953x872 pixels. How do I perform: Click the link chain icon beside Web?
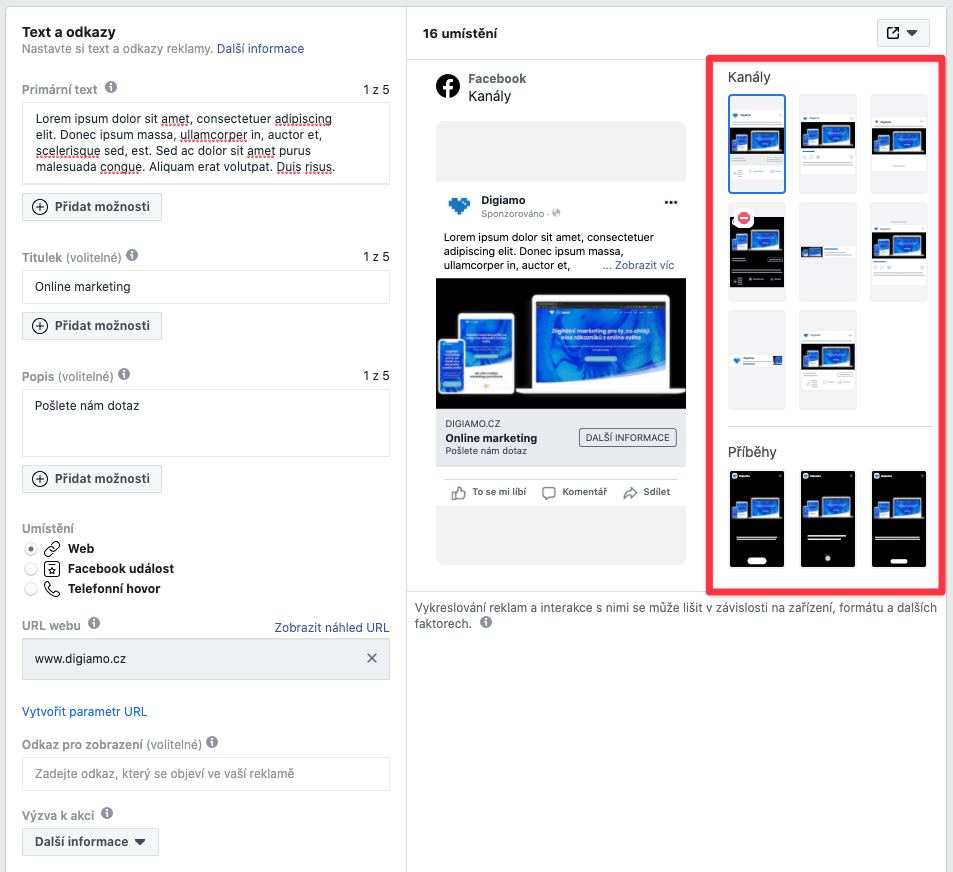52,549
